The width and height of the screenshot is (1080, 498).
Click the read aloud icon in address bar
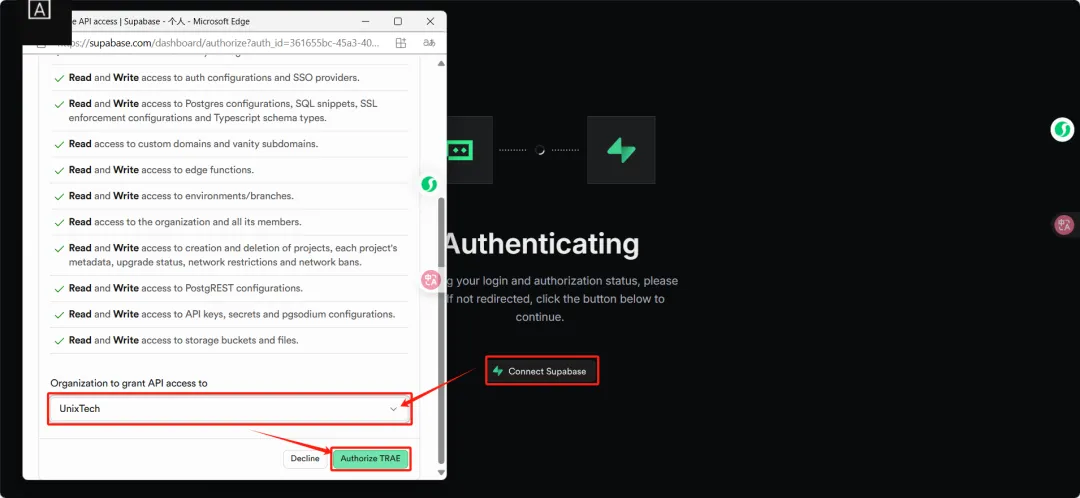point(429,43)
